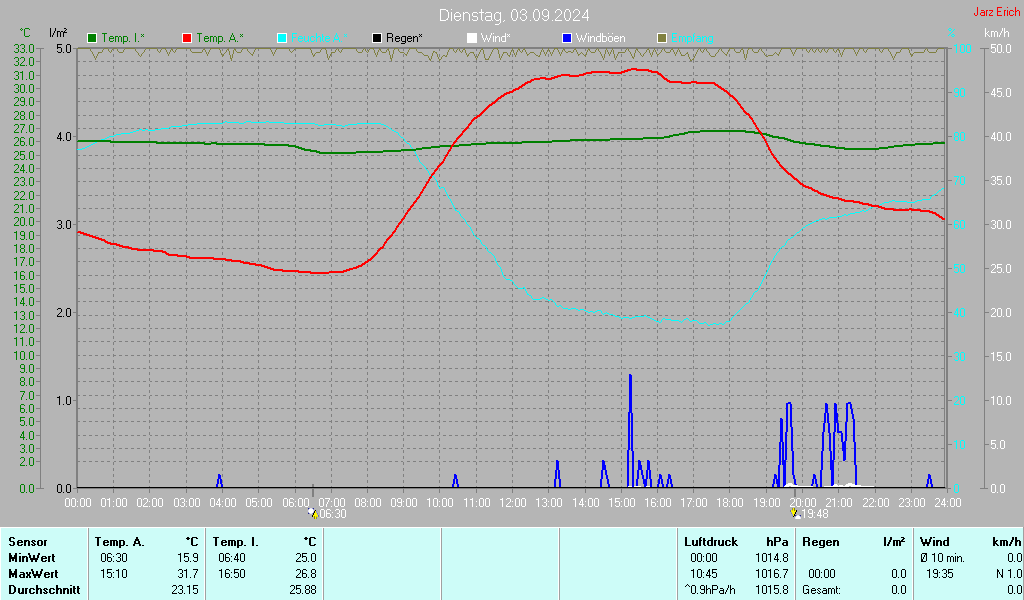Select the cyan humidity legend swatch
The width and height of the screenshot is (1024, 600).
[x=282, y=38]
